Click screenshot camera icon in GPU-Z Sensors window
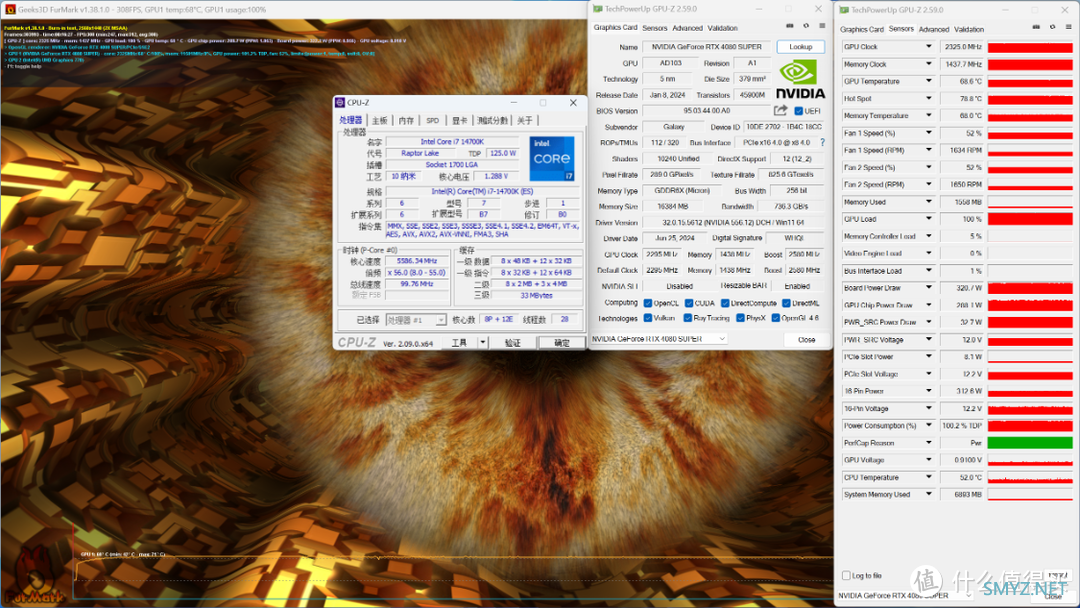The width and height of the screenshot is (1080, 608). pos(1036,27)
